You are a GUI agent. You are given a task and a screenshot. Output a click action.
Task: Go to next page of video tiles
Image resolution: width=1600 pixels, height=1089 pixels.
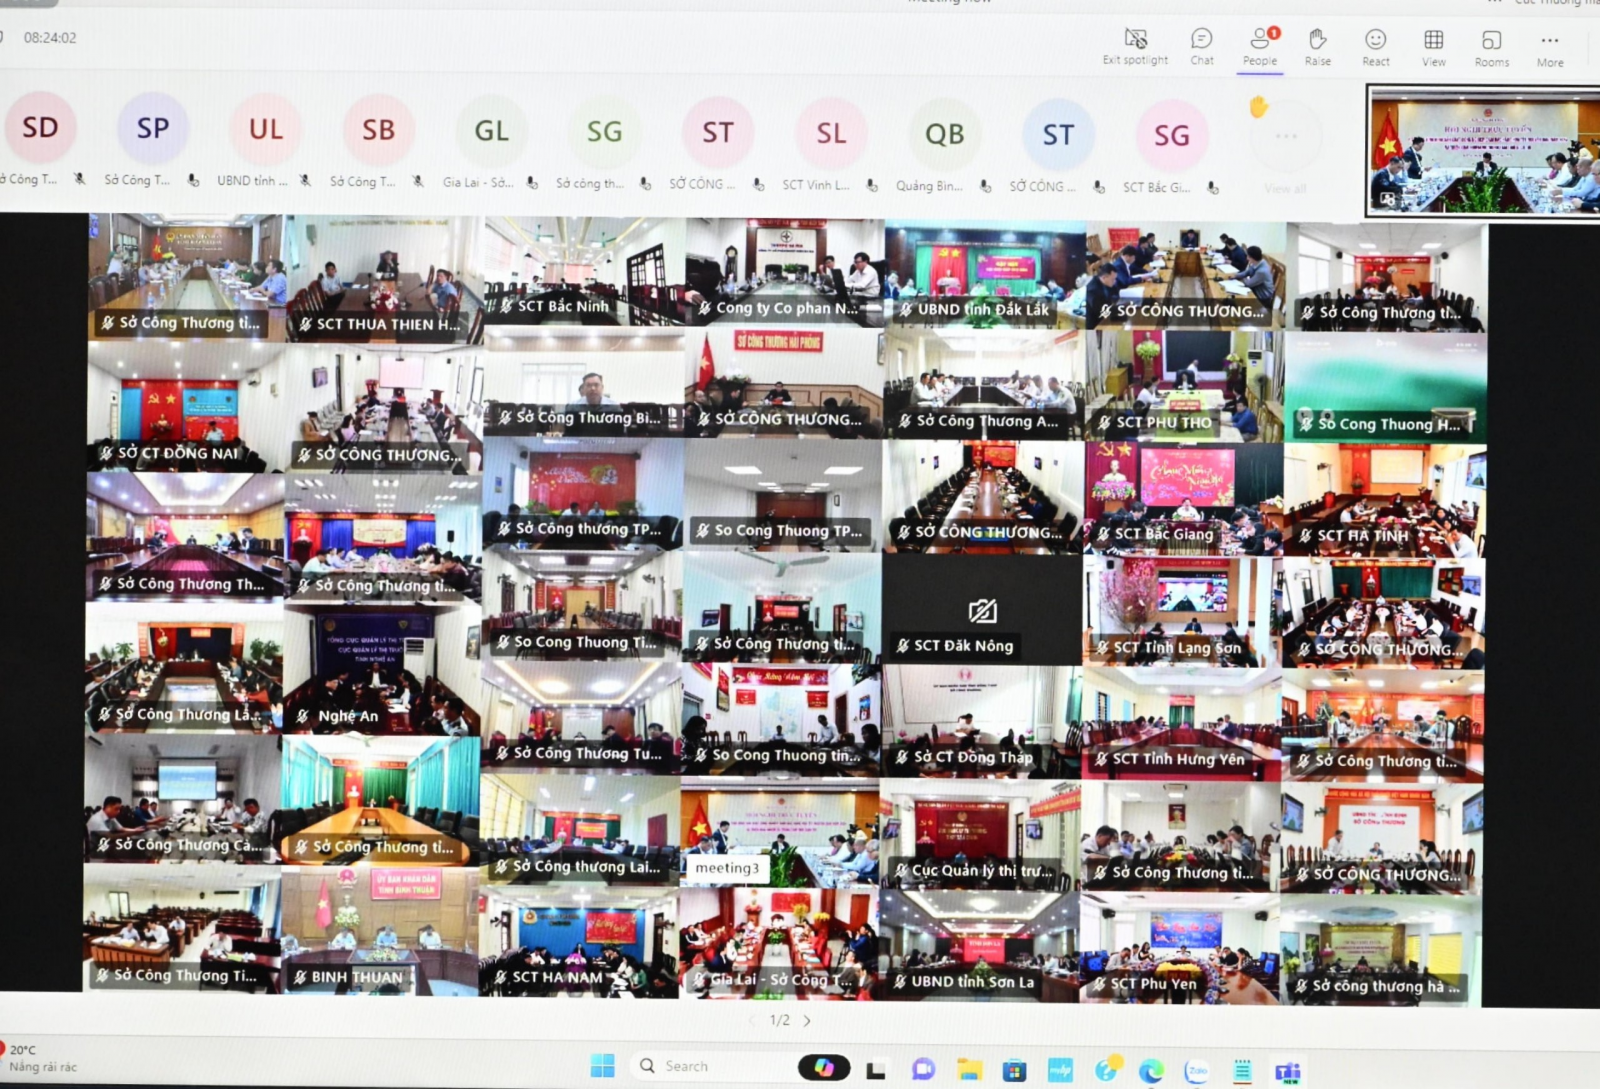click(x=807, y=1021)
